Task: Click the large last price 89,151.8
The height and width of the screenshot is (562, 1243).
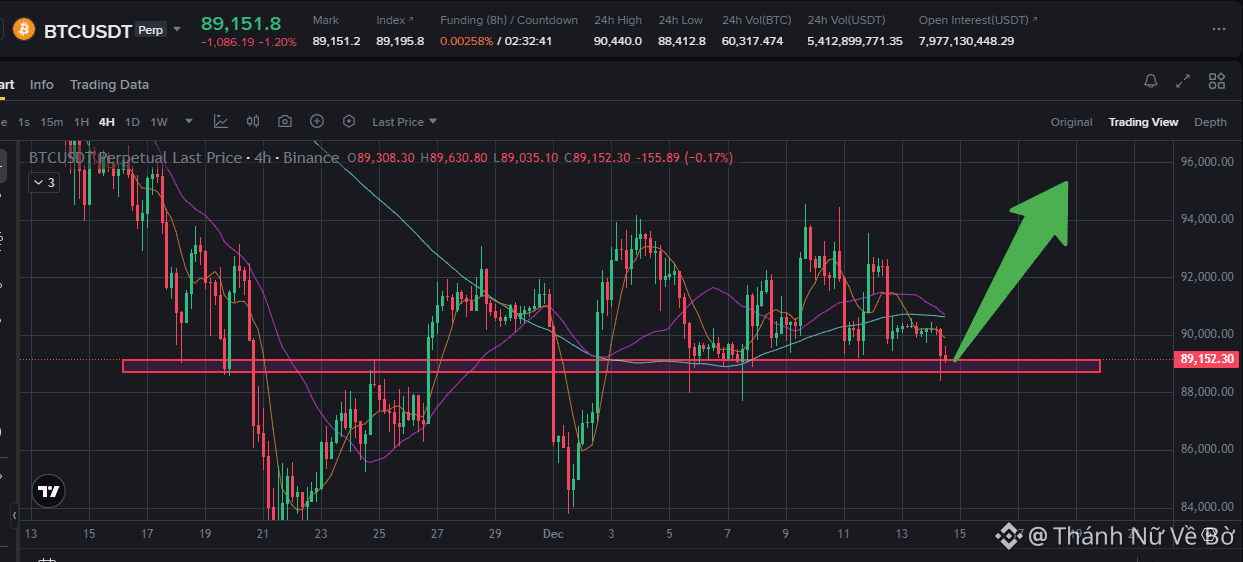Action: pyautogui.click(x=241, y=23)
